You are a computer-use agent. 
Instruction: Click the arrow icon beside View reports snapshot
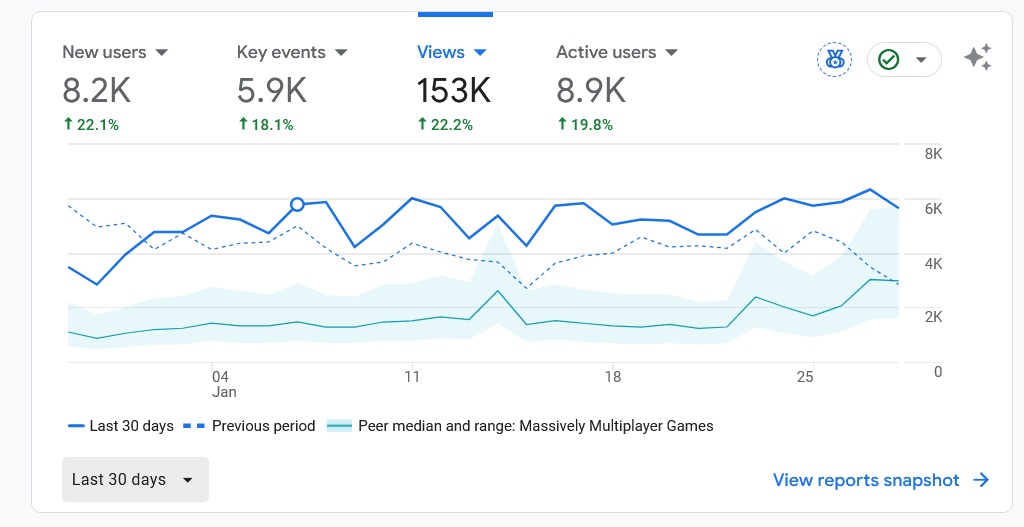981,480
